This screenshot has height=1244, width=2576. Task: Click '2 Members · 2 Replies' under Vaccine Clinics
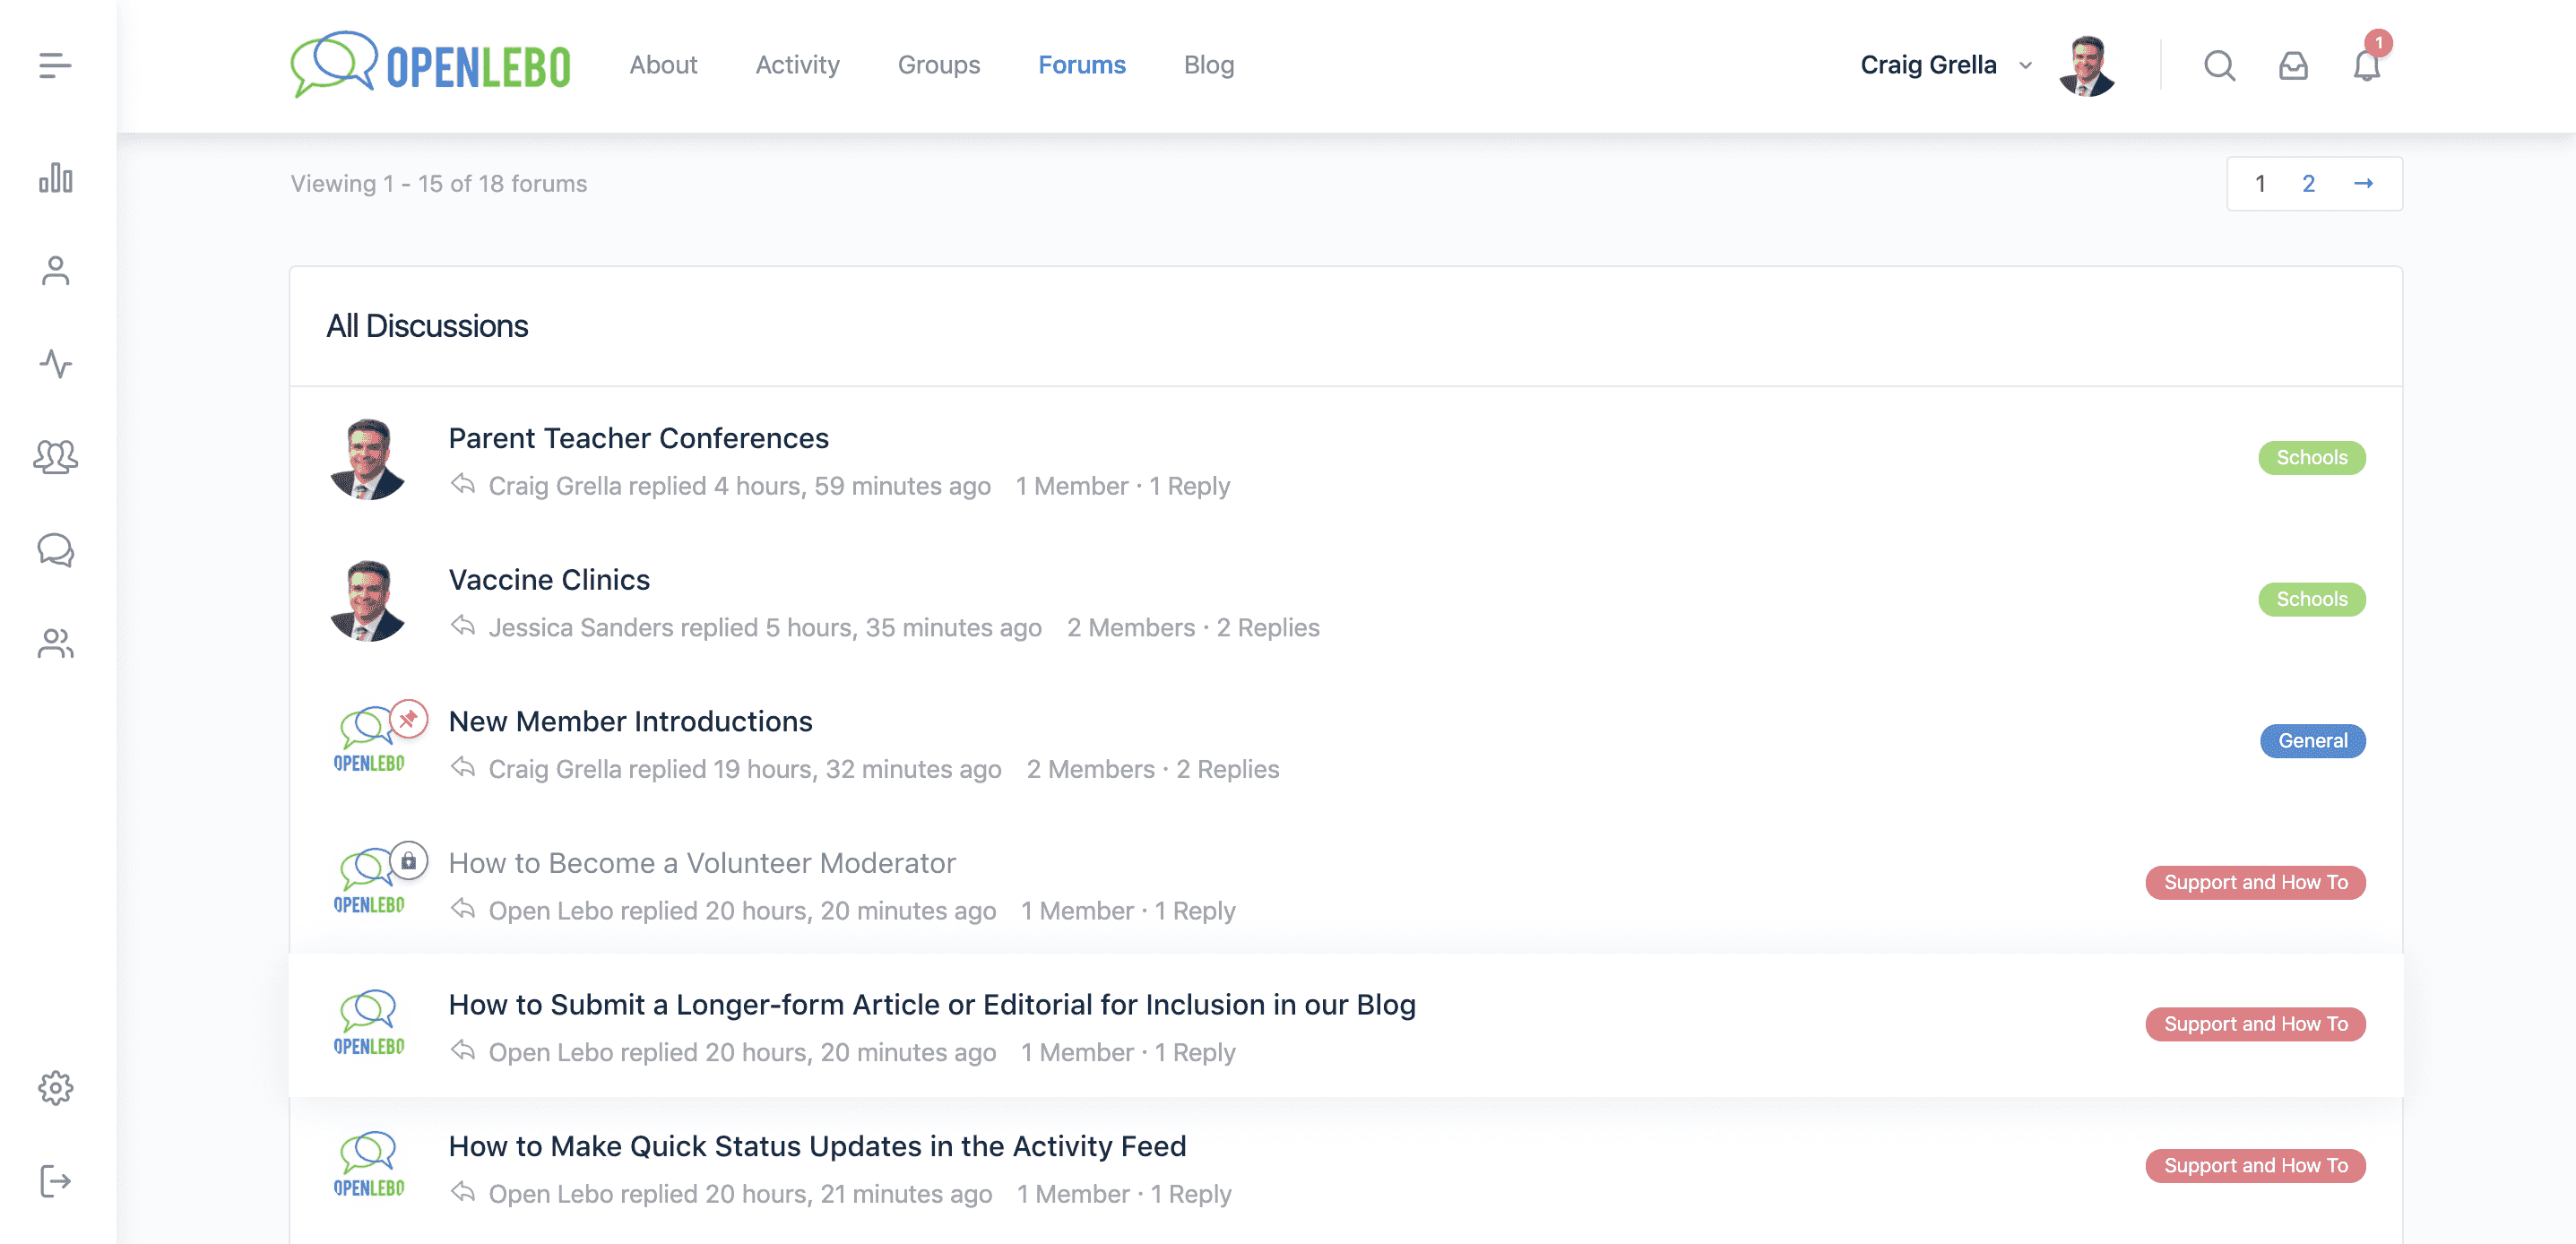(x=1192, y=628)
